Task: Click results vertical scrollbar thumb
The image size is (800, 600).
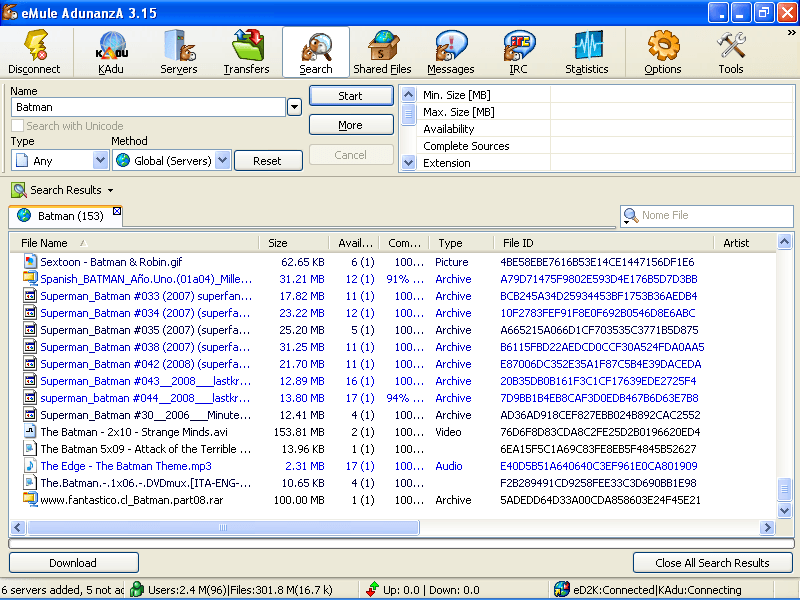Action: coord(784,489)
